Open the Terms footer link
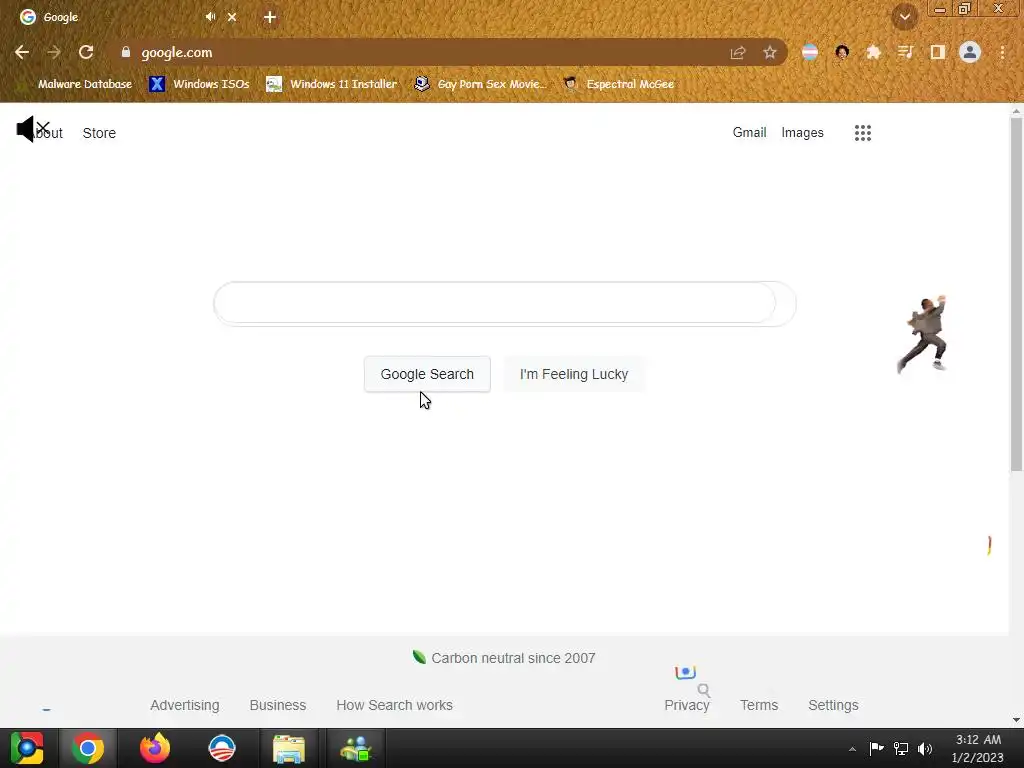The height and width of the screenshot is (768, 1024). 759,705
